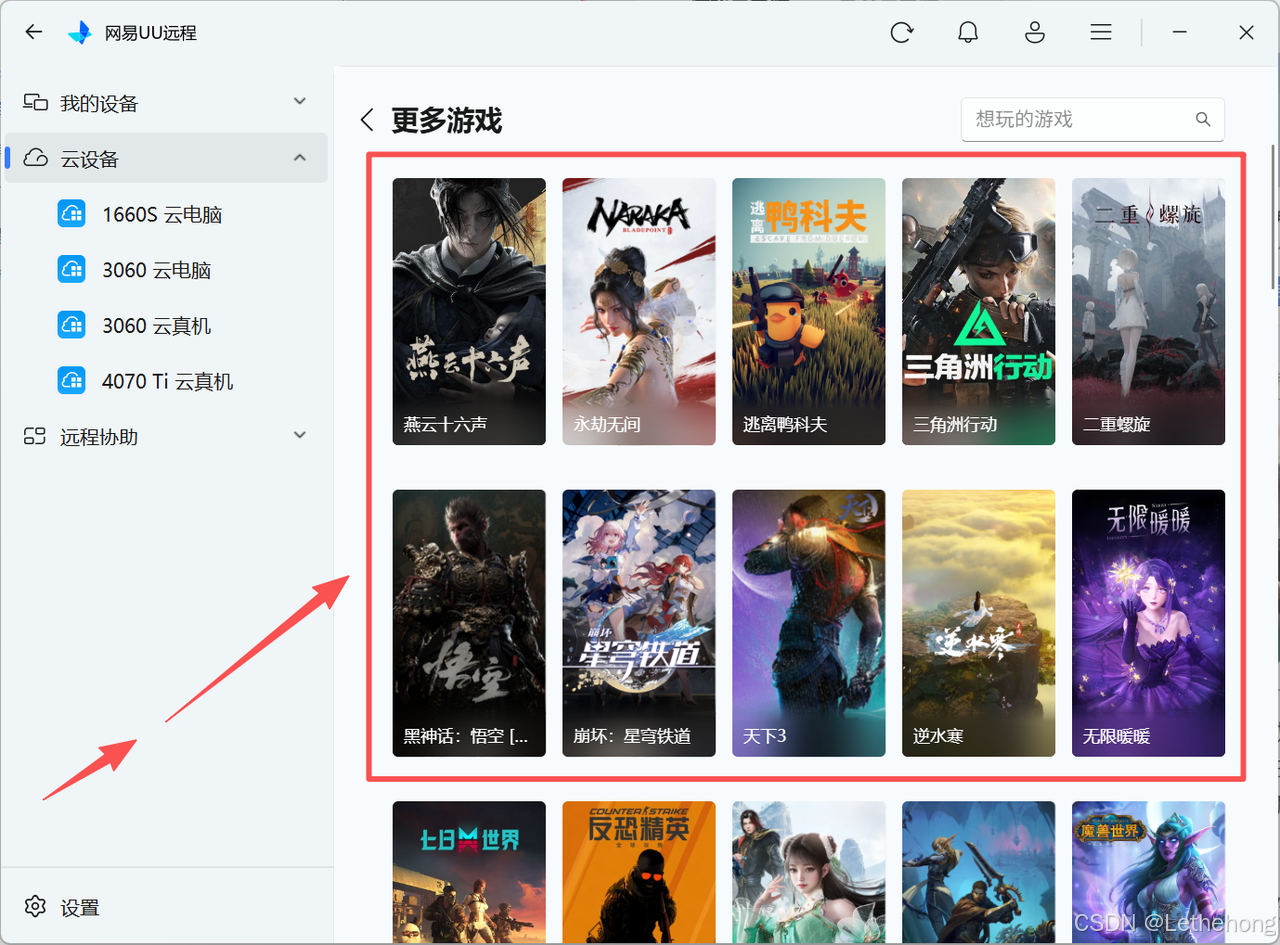
Task: Return from 更多游戏 via back chevron
Action: click(367, 121)
